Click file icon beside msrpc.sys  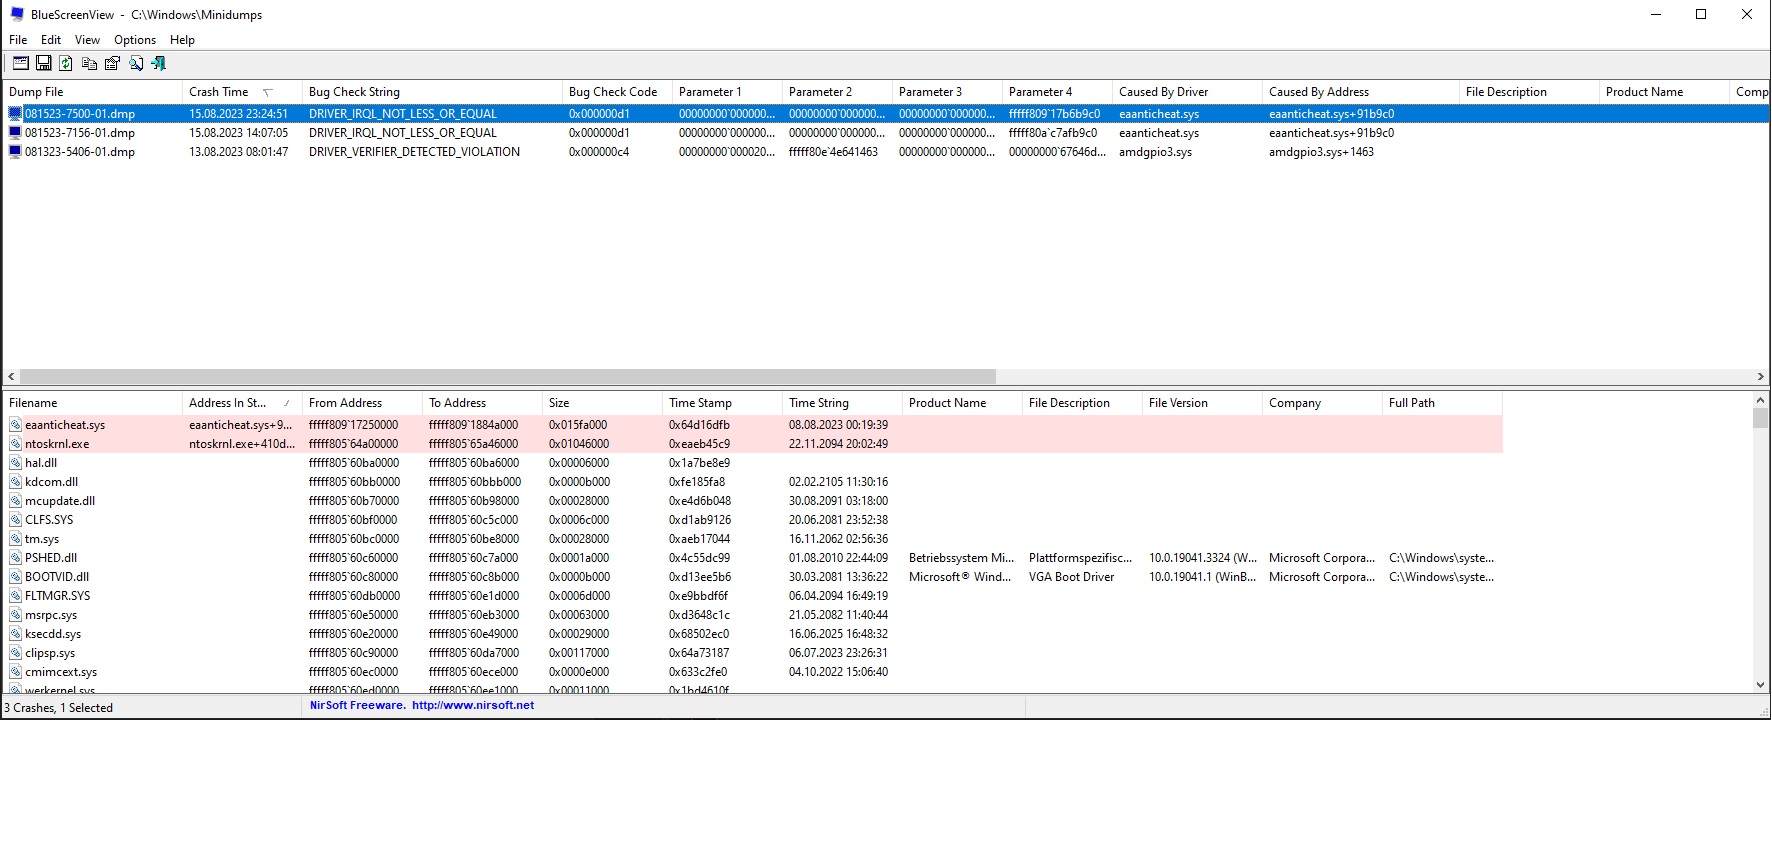[x=15, y=615]
